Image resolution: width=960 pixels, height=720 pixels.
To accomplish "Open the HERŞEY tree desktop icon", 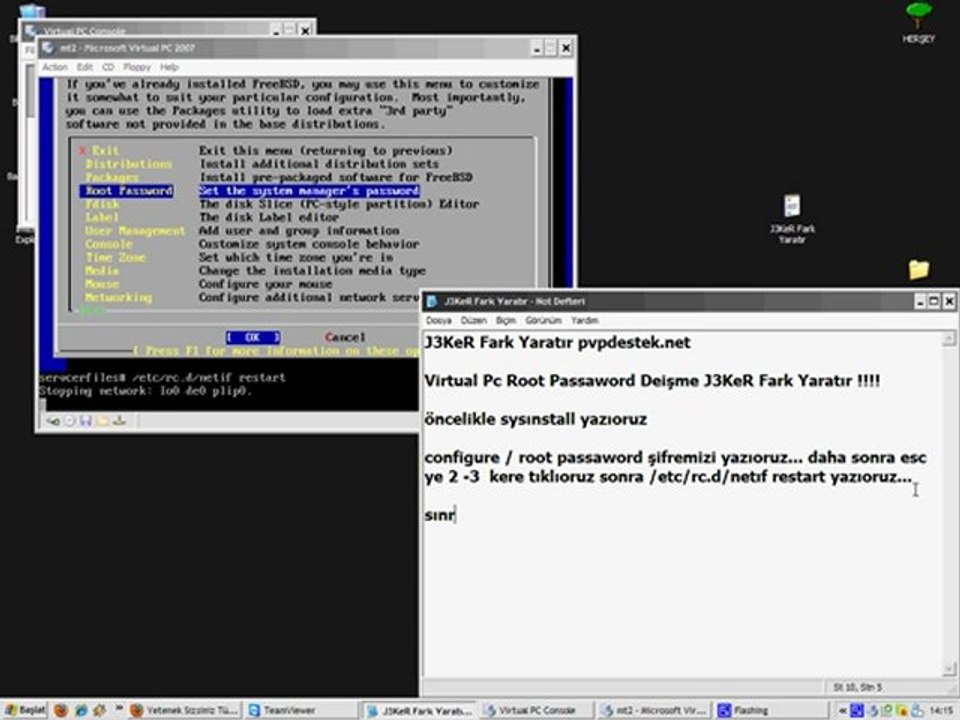I will pyautogui.click(x=918, y=23).
